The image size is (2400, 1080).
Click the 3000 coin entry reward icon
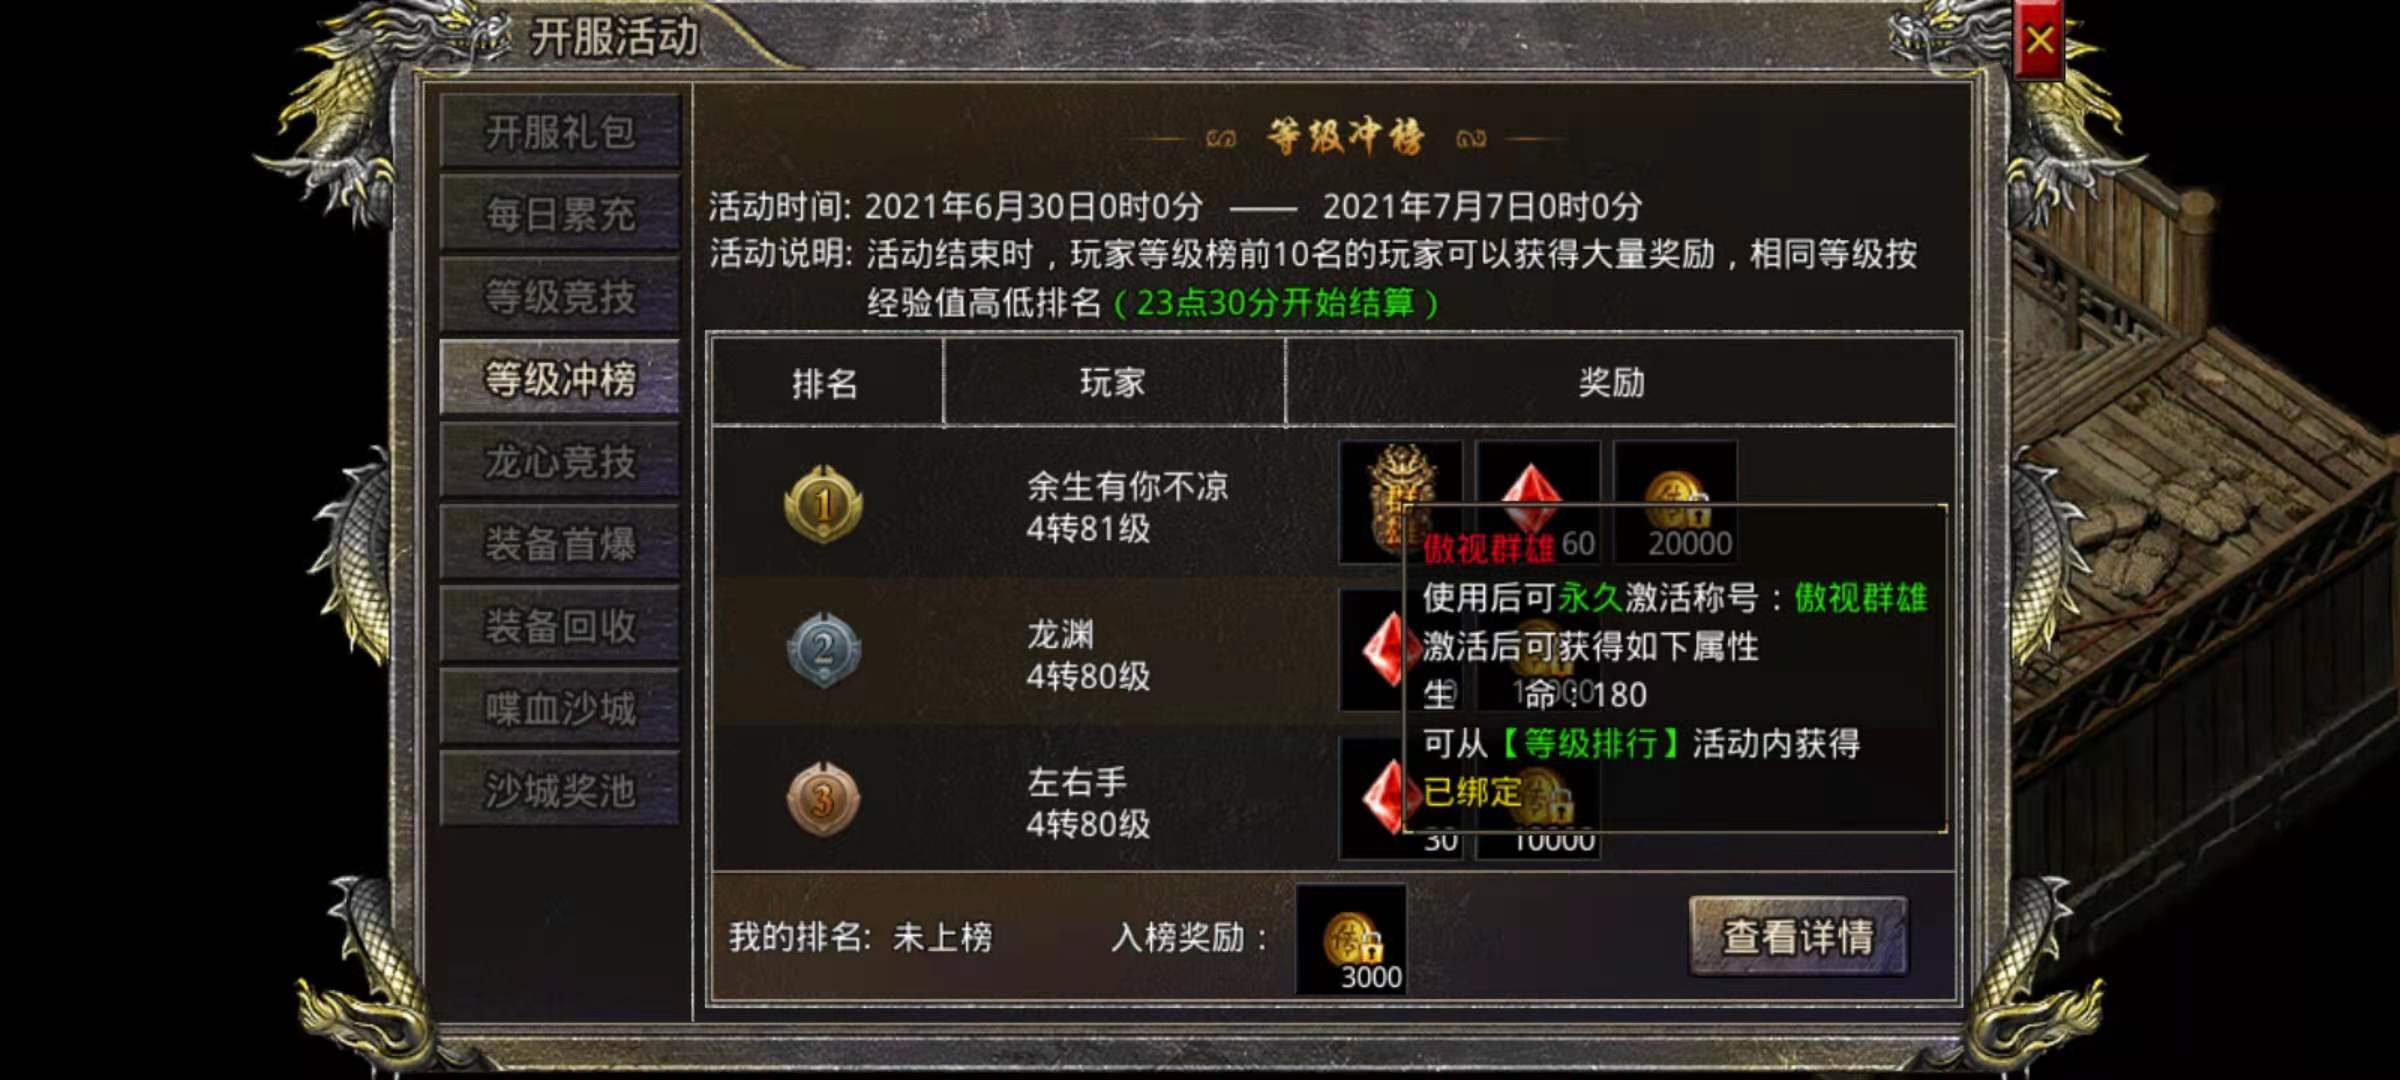tap(1352, 939)
